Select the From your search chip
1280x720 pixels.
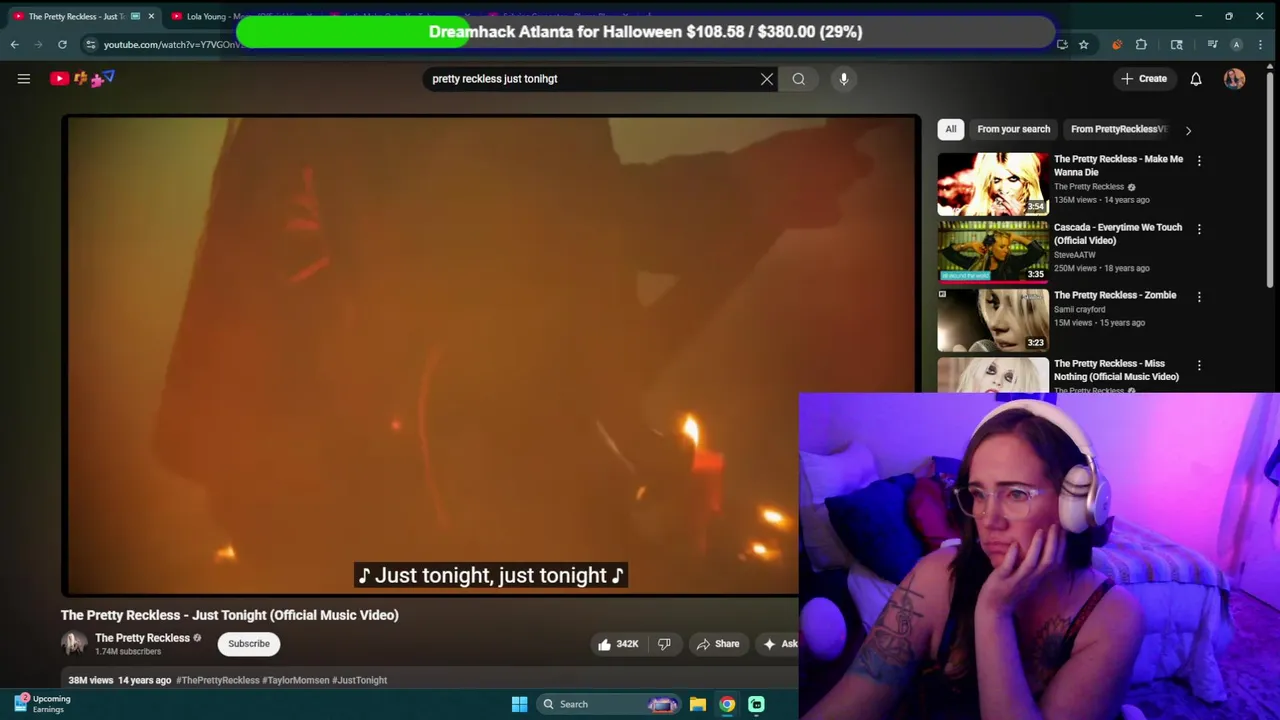click(x=1013, y=129)
